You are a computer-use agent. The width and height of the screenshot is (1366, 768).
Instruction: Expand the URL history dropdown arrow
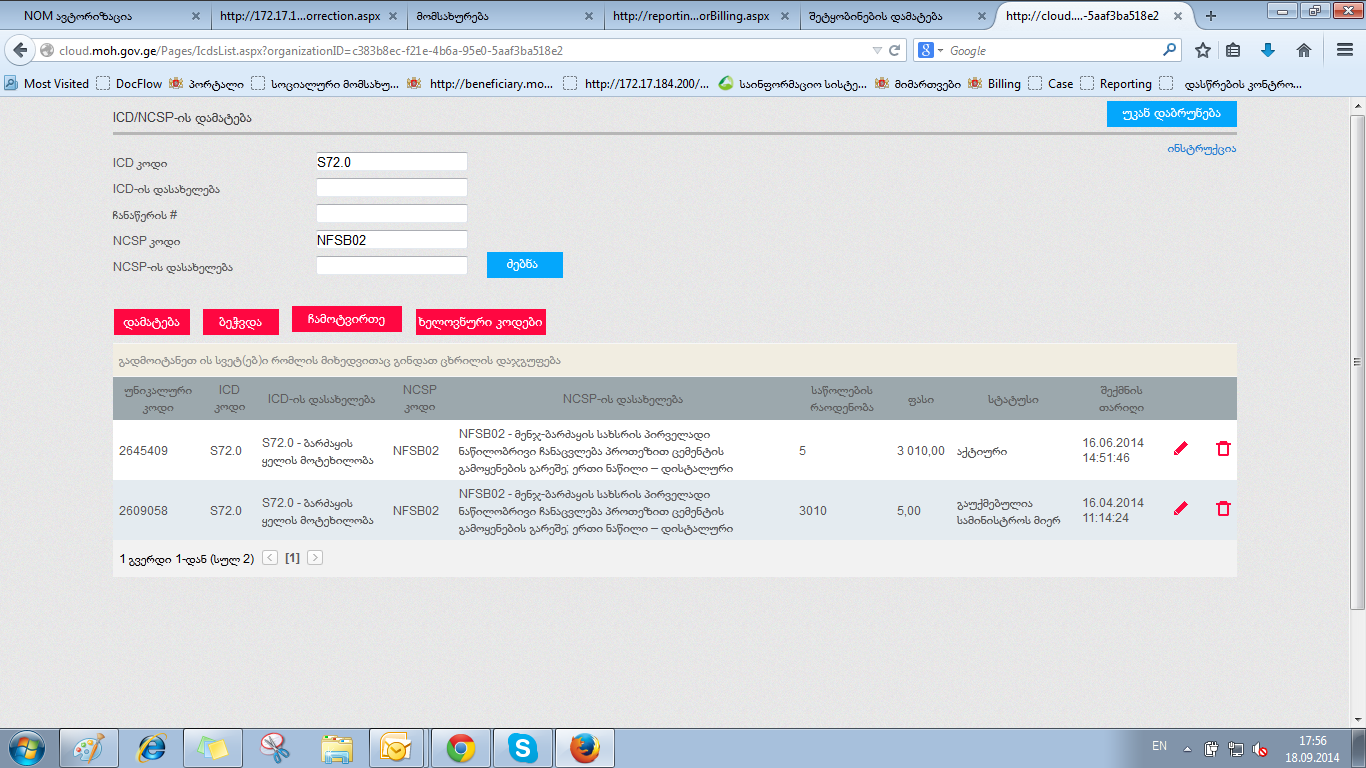(x=877, y=50)
